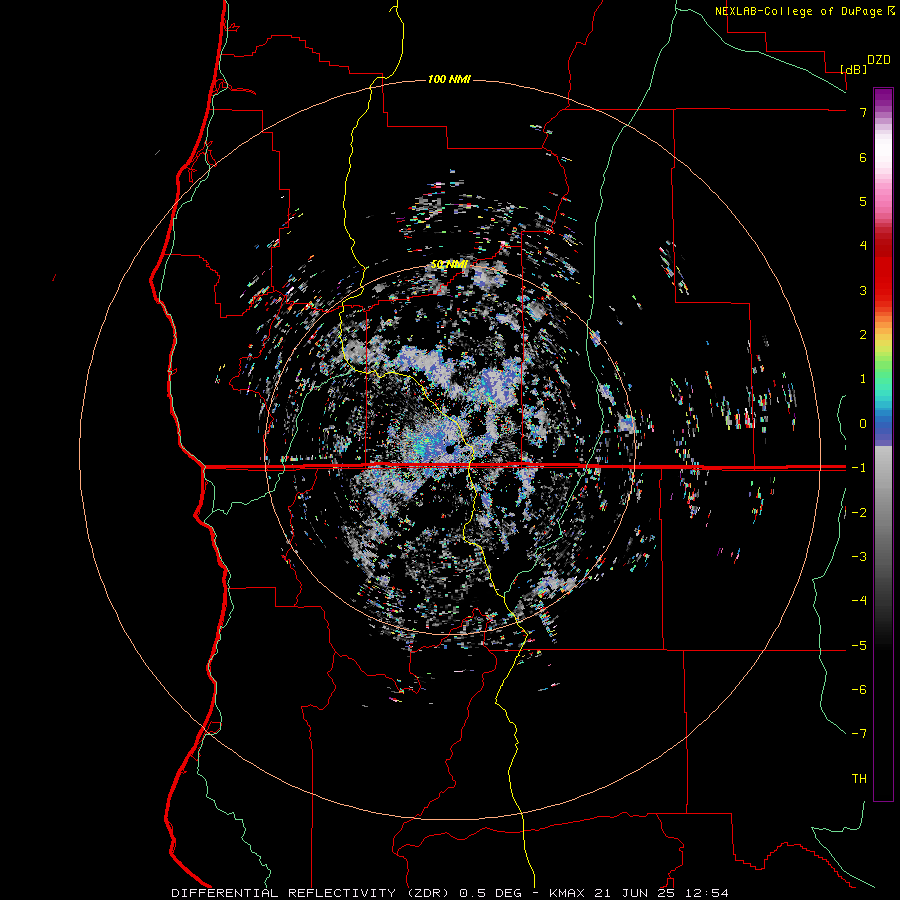
Task: Click the [dB] unit label
Action: point(853,69)
